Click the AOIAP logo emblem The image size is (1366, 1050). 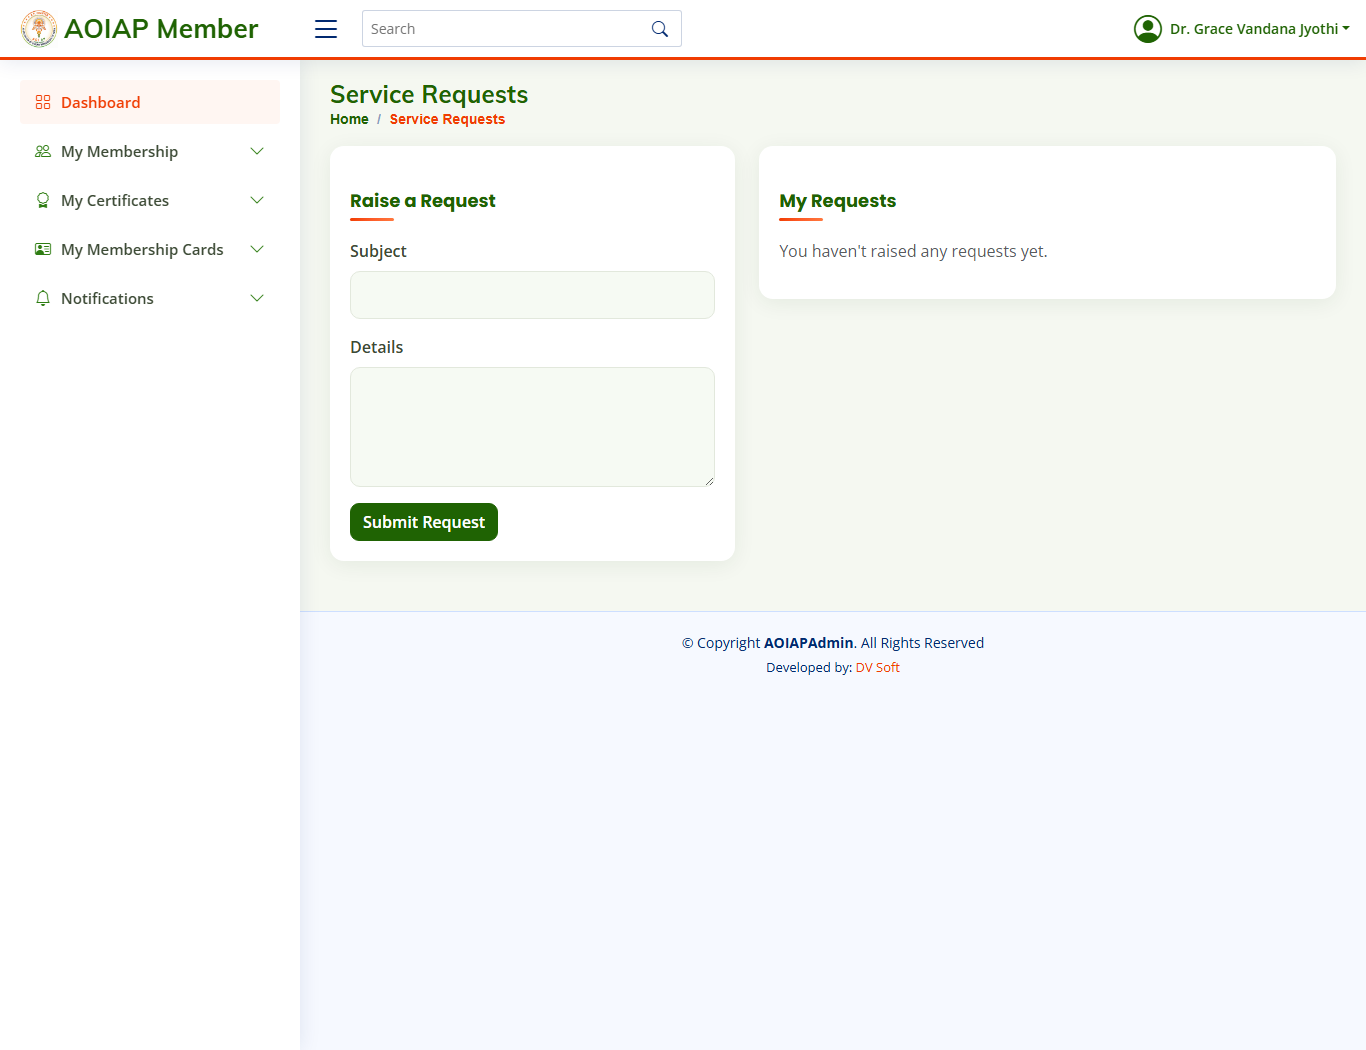tap(39, 29)
